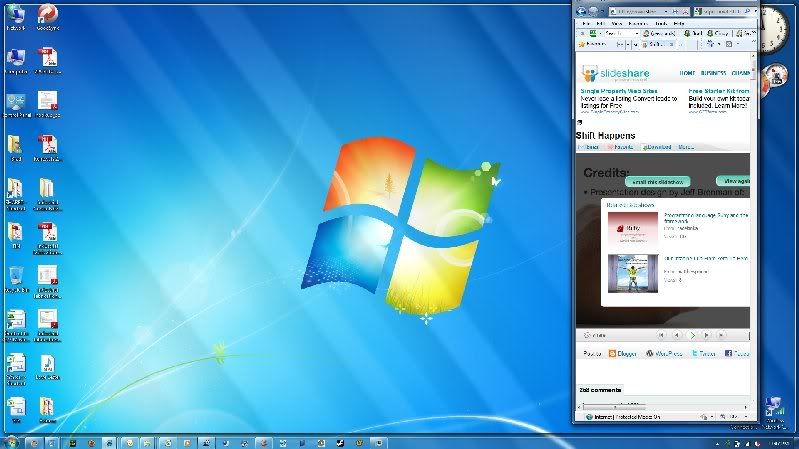Viewport: 799px width, 449px height.
Task: Click the 'Shift Happens' page heading
Action: (x=605, y=136)
